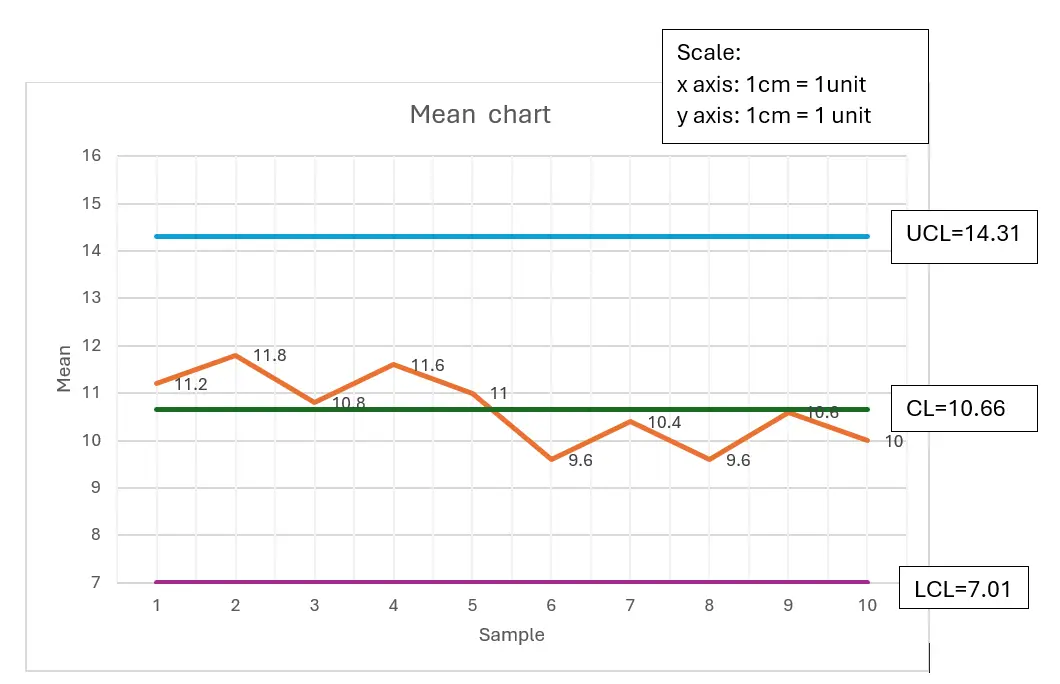
Task: Select the CL=10.66 label box
Action: 964,408
